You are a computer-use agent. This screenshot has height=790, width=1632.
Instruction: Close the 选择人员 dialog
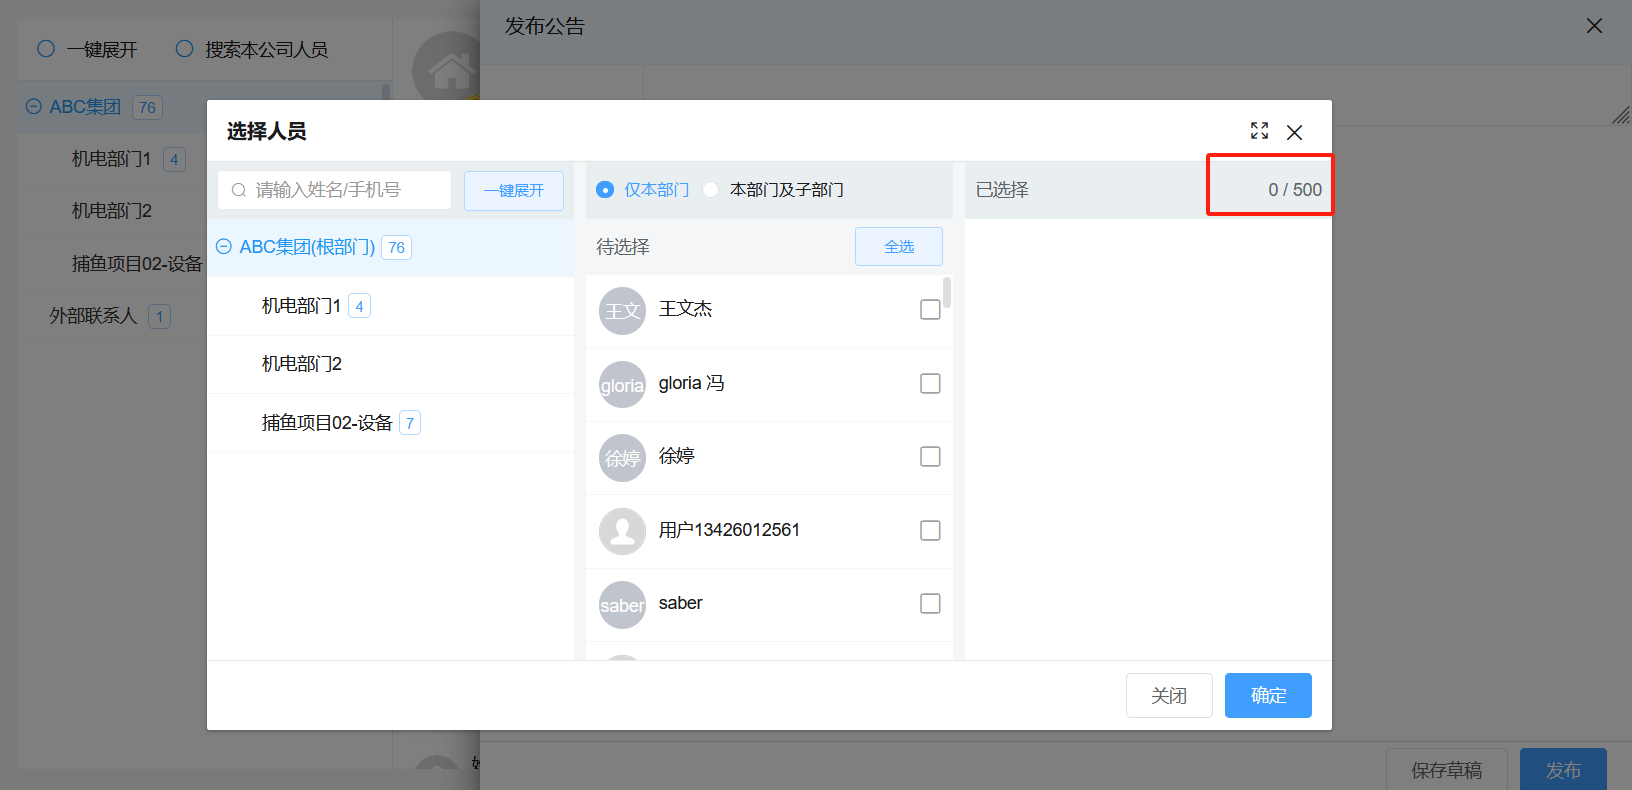pos(1294,132)
